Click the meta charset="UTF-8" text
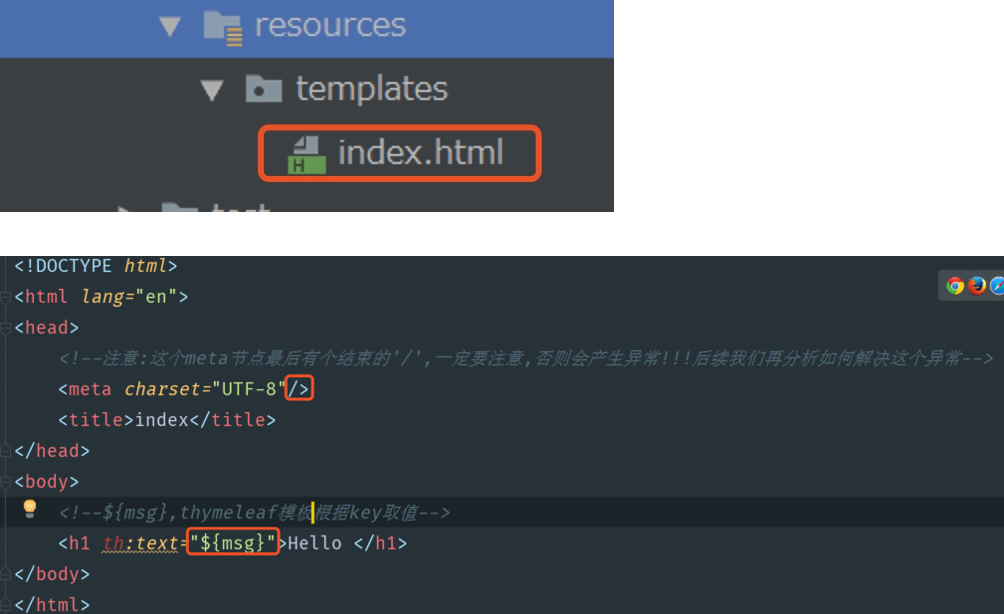The width and height of the screenshot is (1004, 614). (x=172, y=389)
